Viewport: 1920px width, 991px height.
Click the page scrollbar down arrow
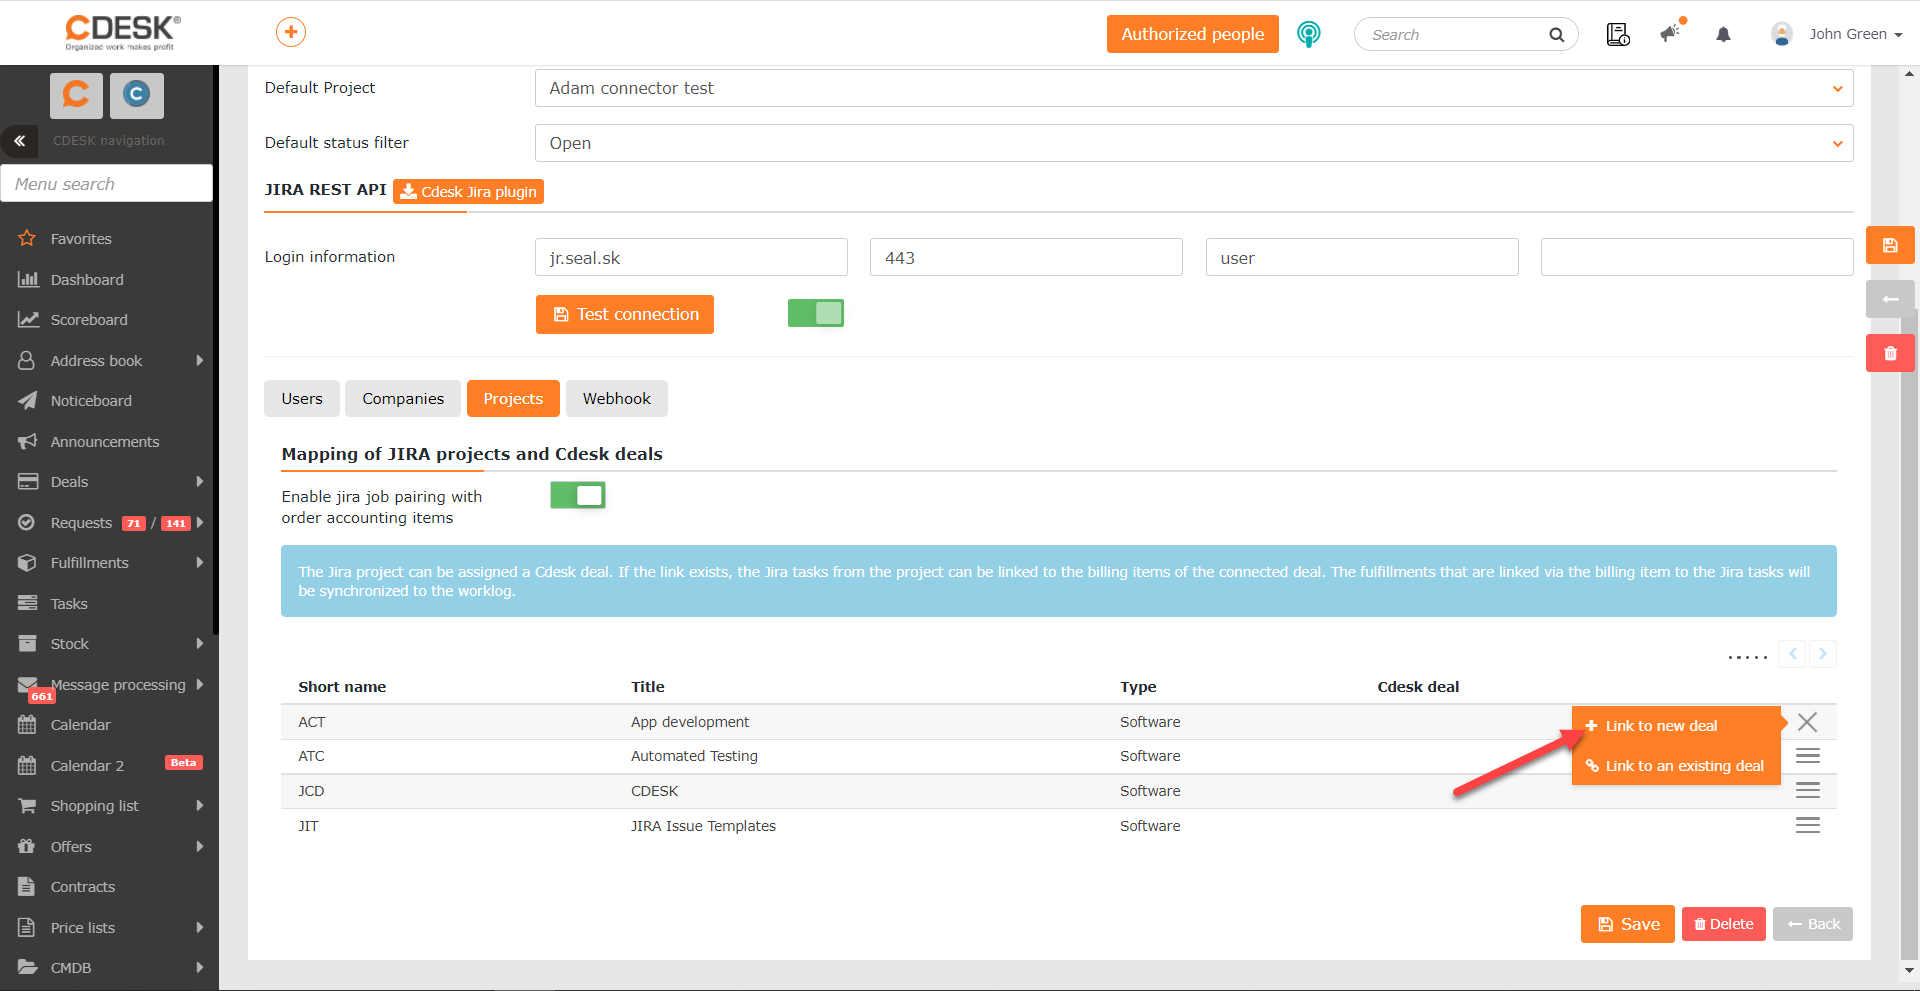1910,970
